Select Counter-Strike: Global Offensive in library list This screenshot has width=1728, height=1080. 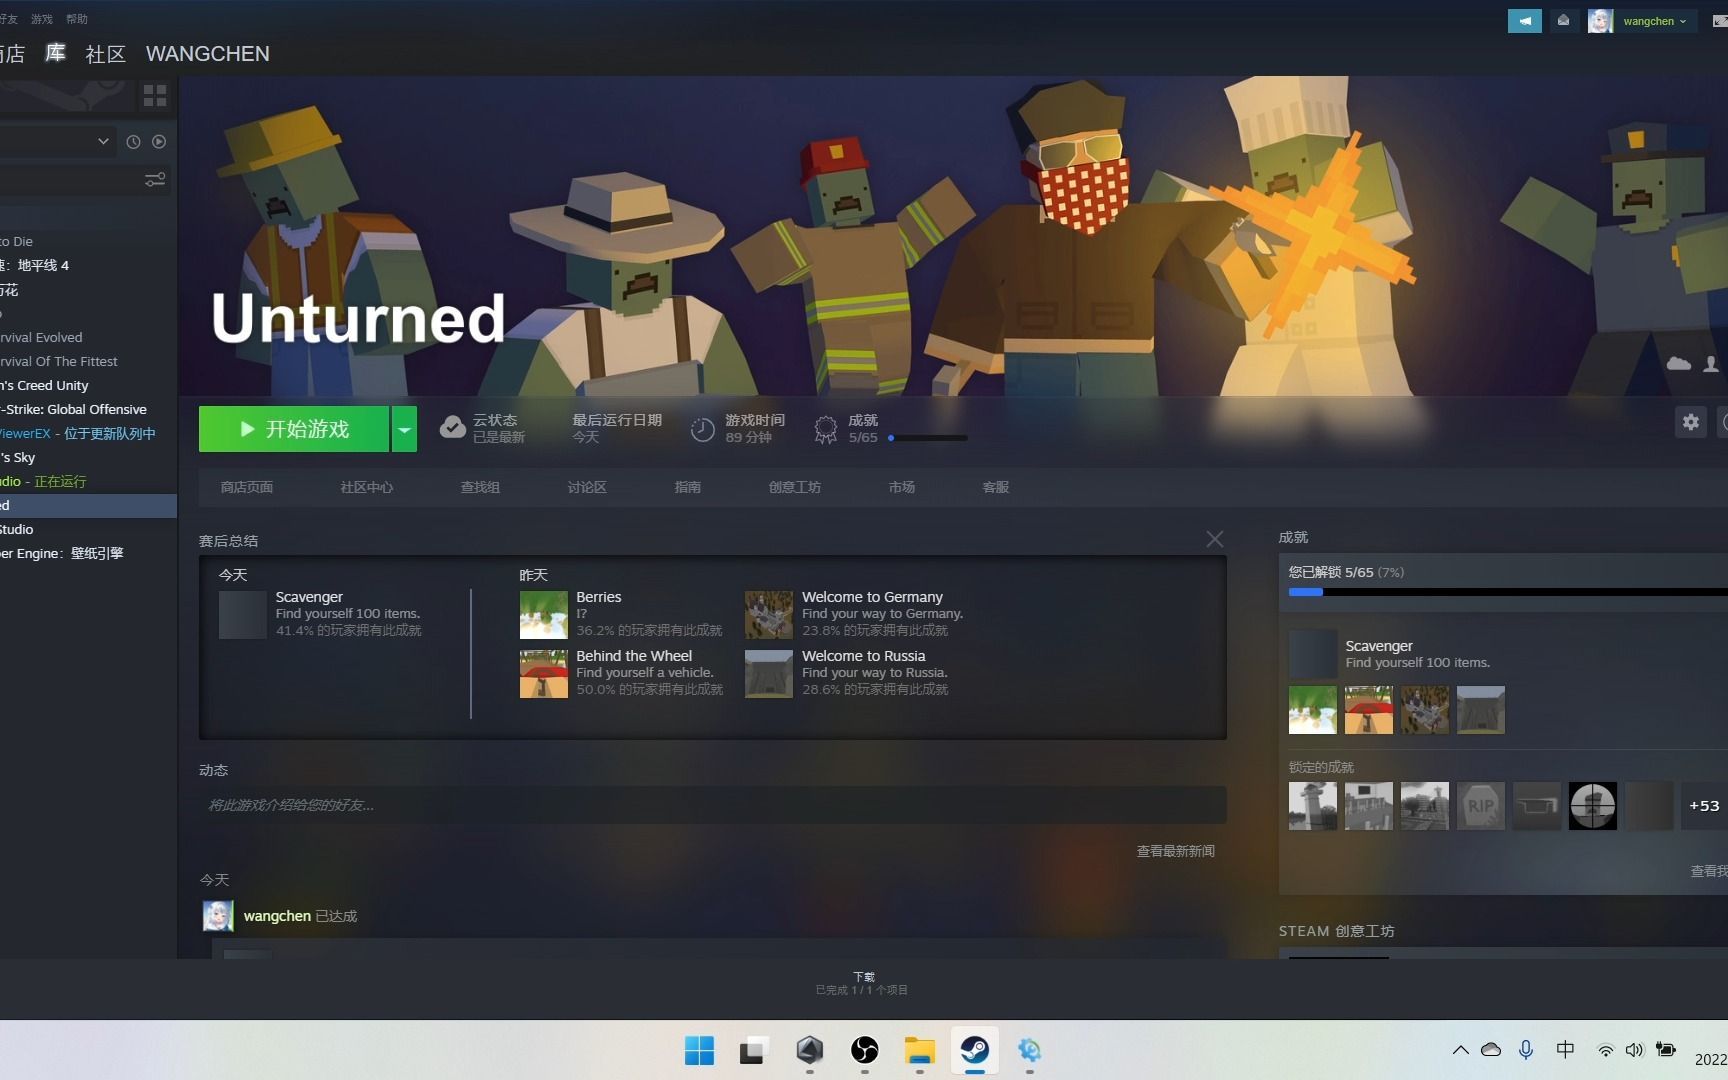point(88,409)
